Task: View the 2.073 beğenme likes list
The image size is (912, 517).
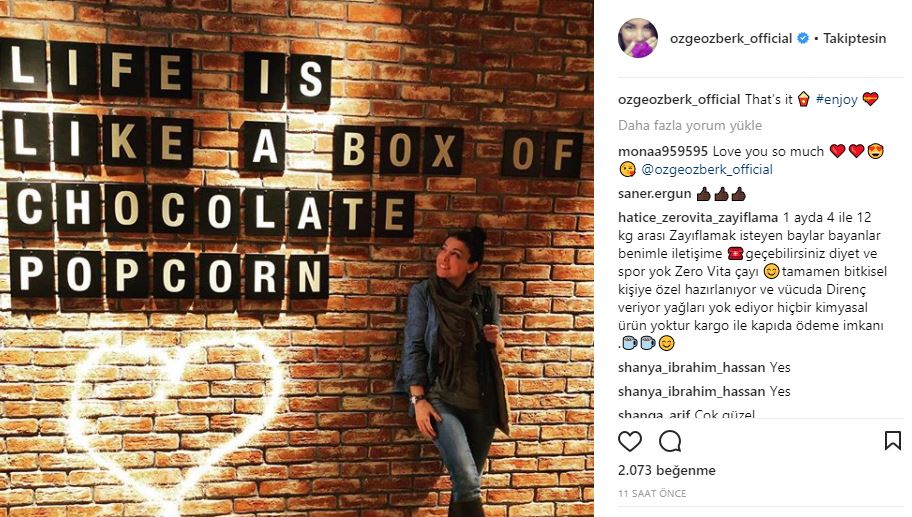Action: click(667, 470)
